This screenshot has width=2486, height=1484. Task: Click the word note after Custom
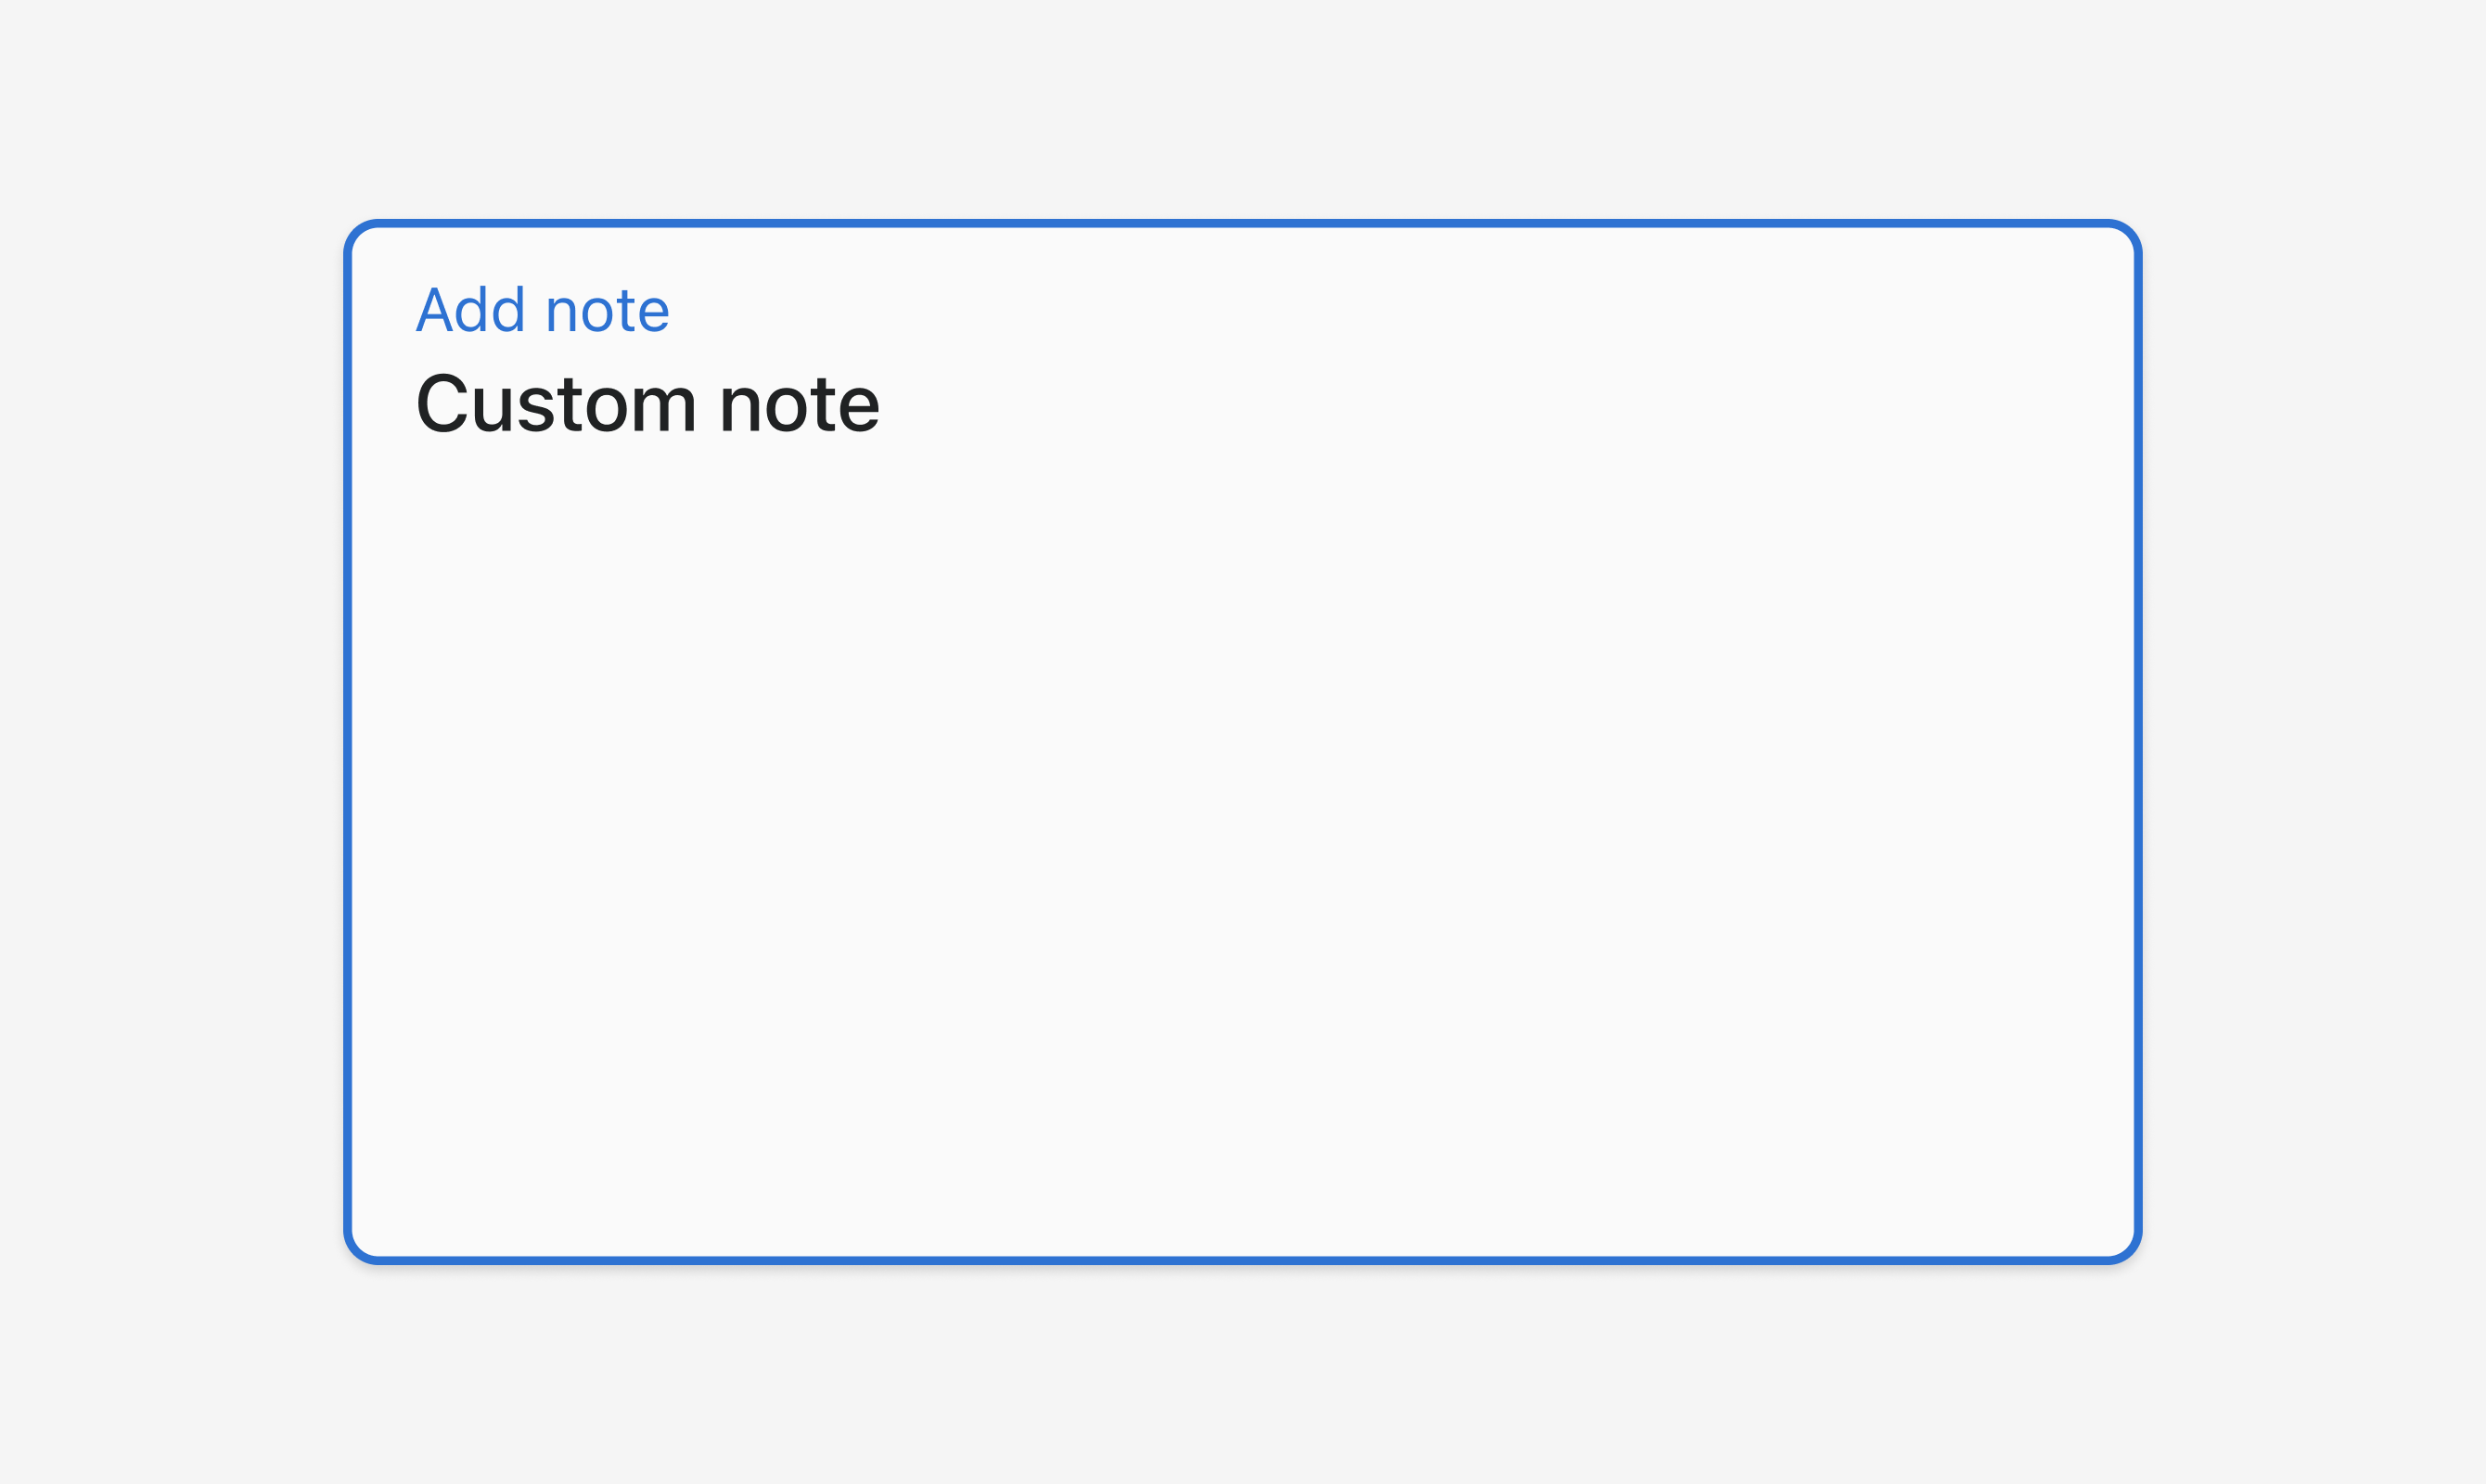800,406
